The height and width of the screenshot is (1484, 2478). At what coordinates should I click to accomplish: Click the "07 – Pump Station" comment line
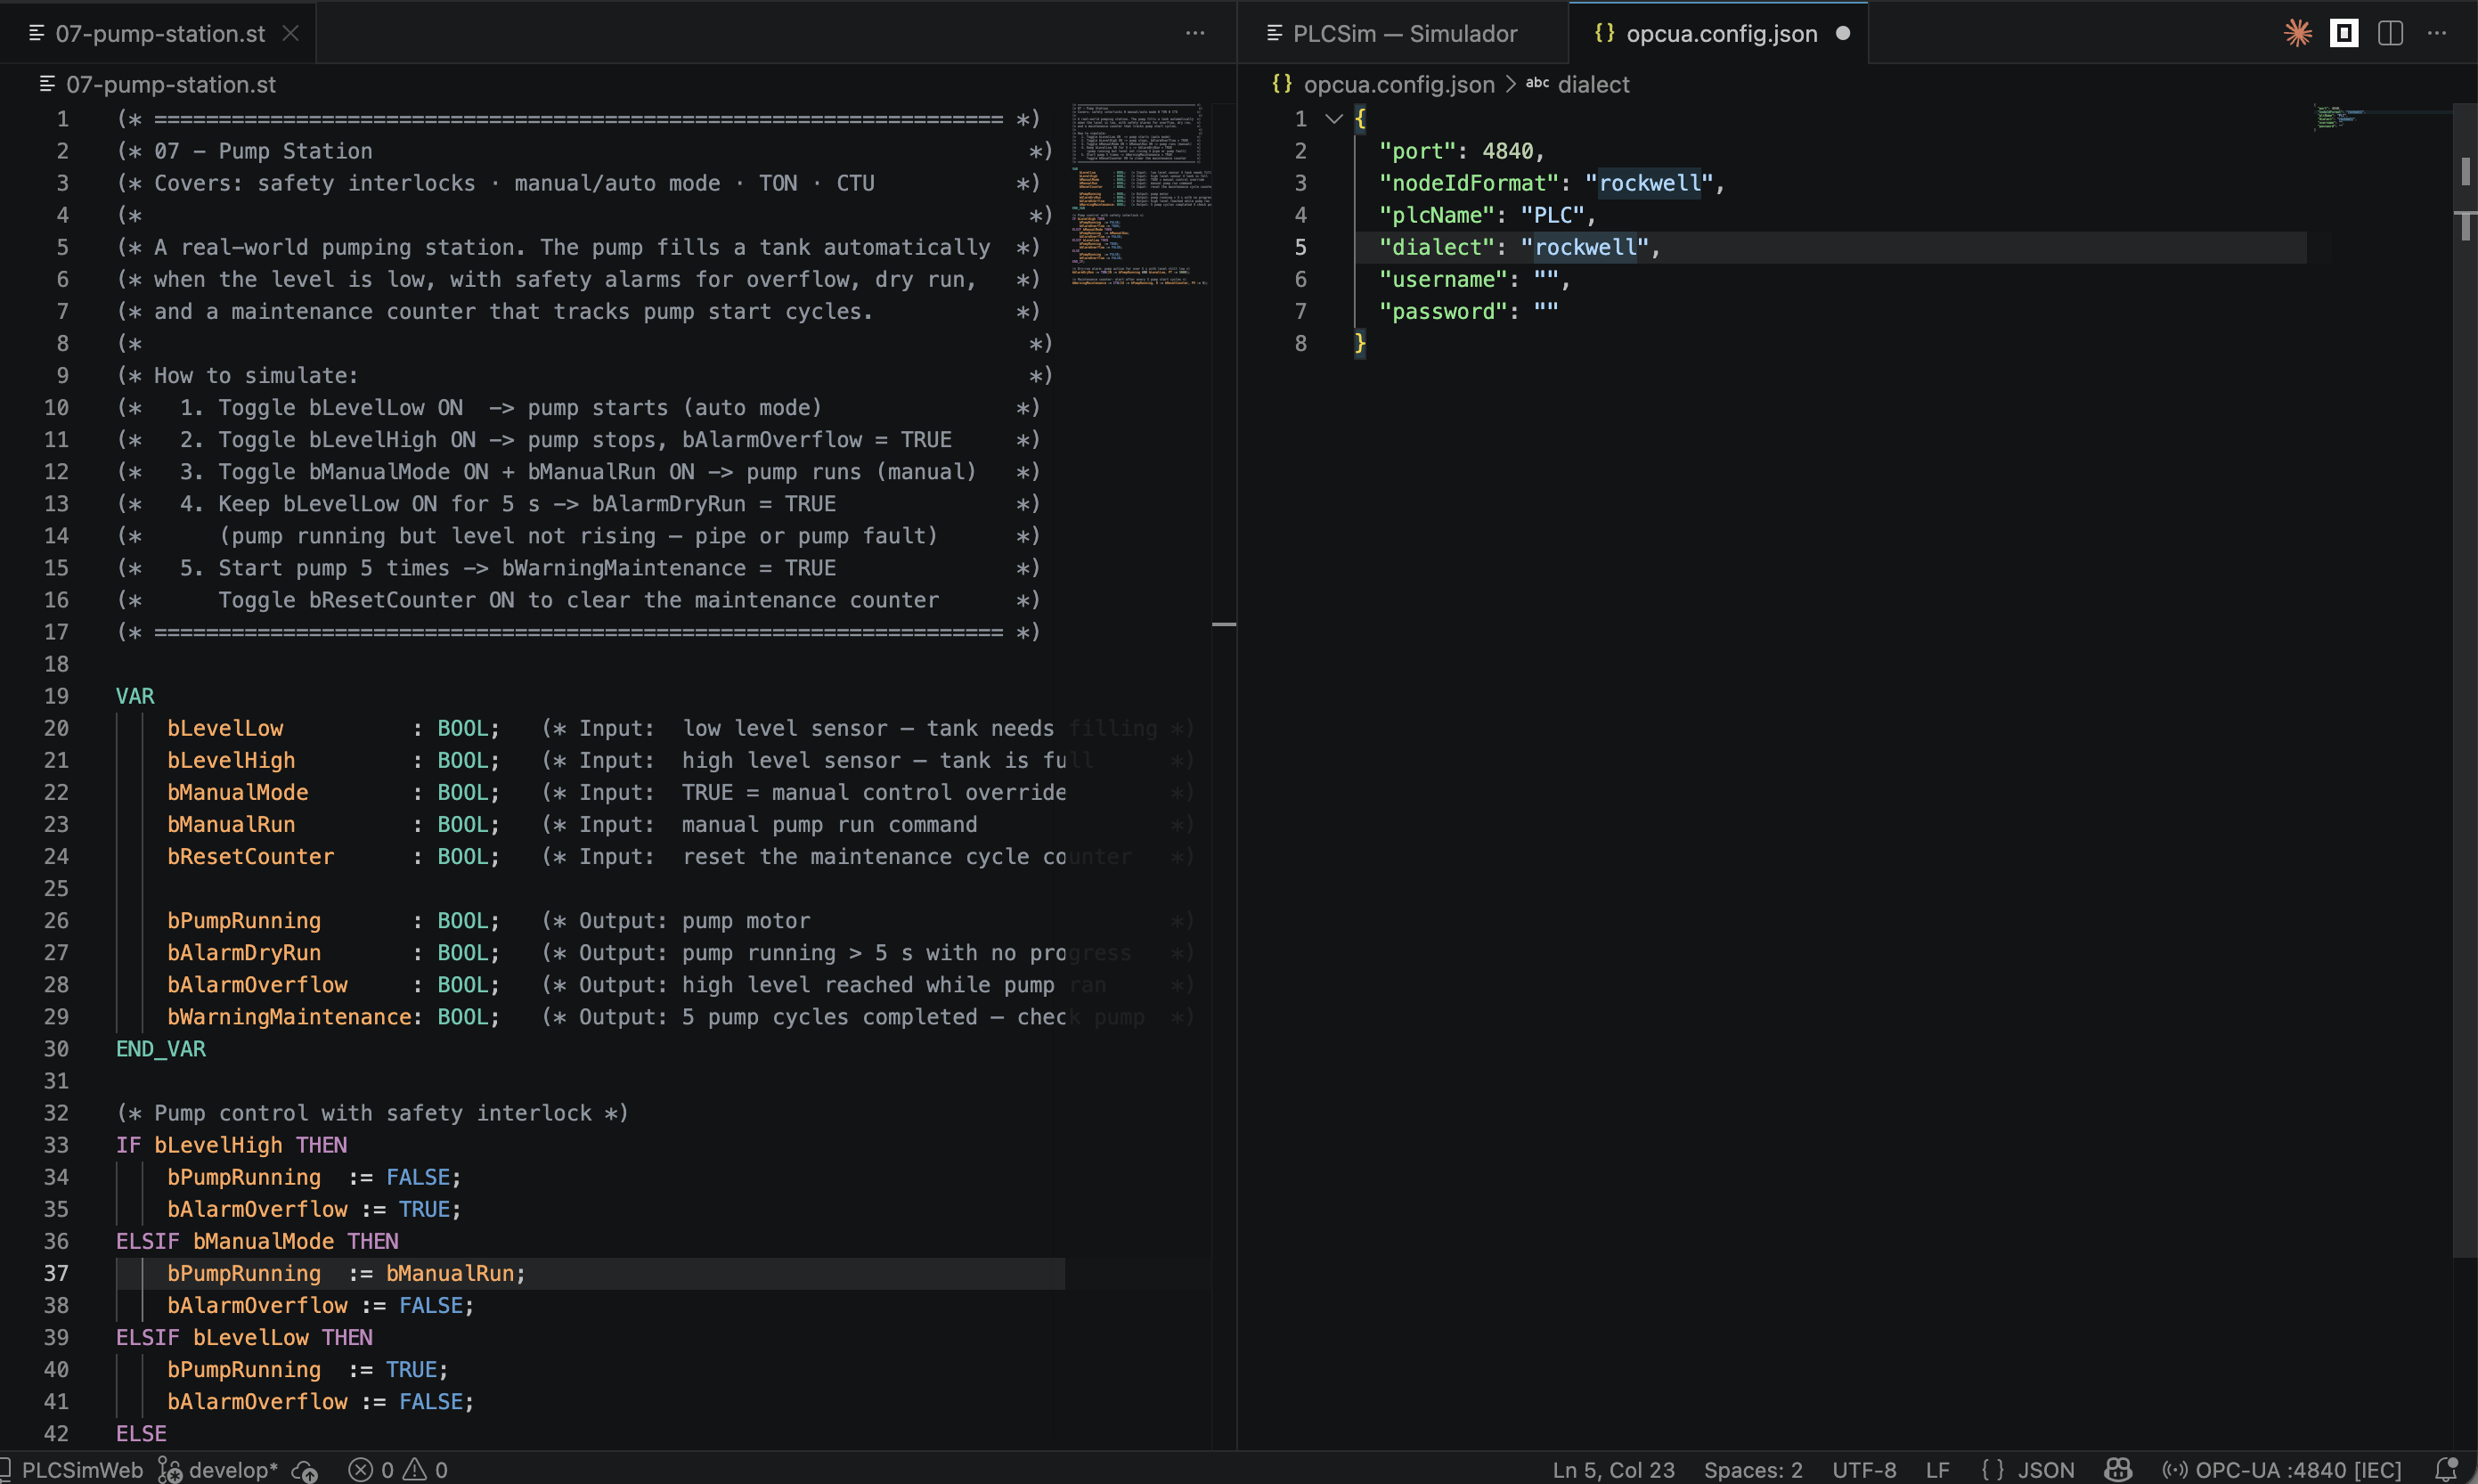pos(263,151)
